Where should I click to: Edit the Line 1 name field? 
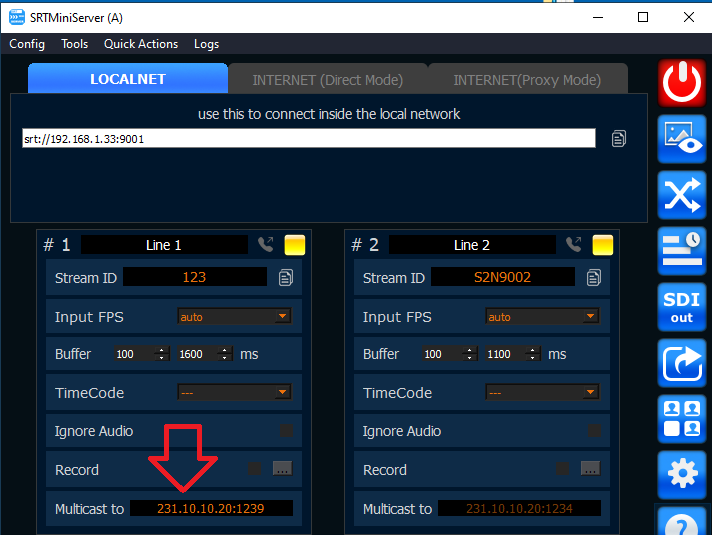click(x=164, y=245)
